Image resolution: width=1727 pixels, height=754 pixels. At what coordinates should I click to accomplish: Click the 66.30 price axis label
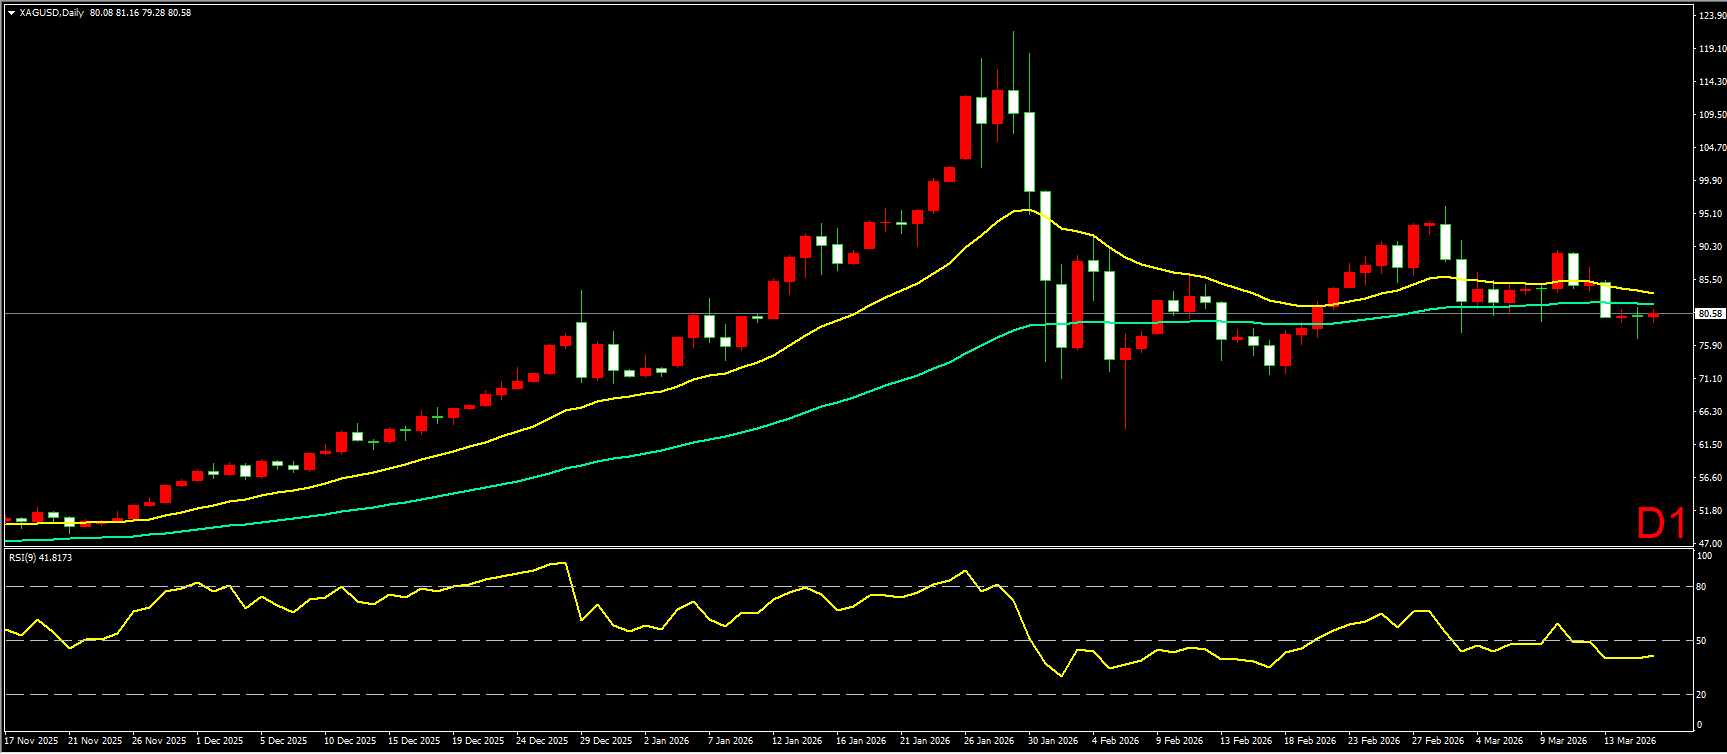pyautogui.click(x=1711, y=412)
